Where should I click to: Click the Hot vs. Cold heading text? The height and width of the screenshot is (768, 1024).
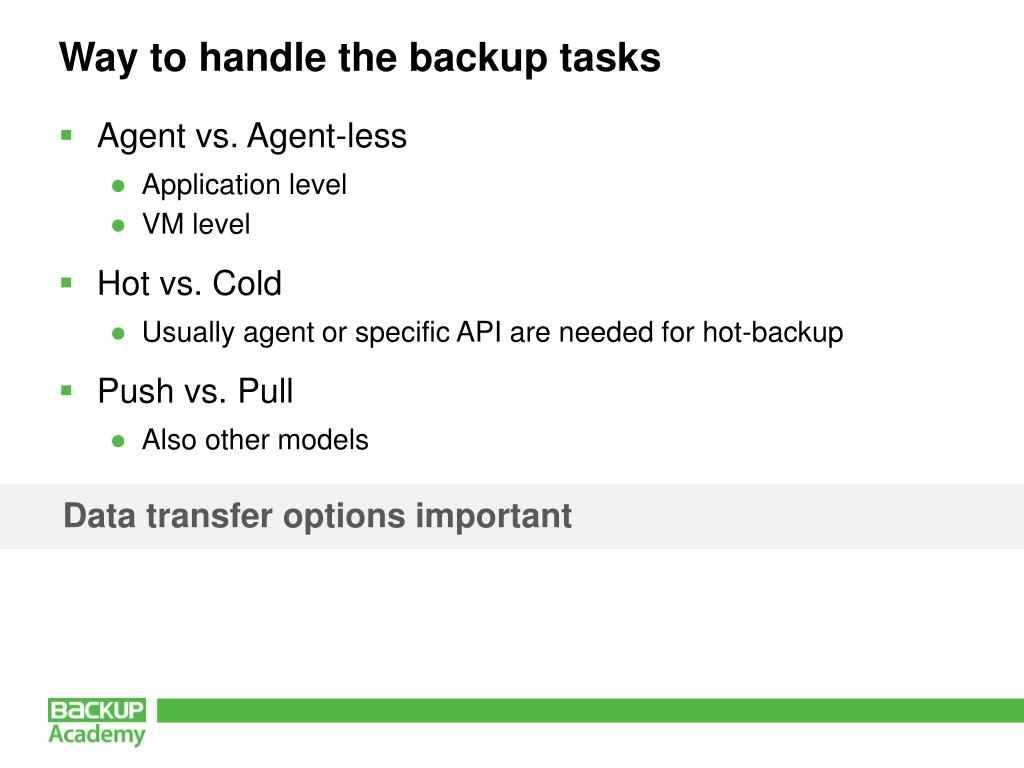click(189, 284)
